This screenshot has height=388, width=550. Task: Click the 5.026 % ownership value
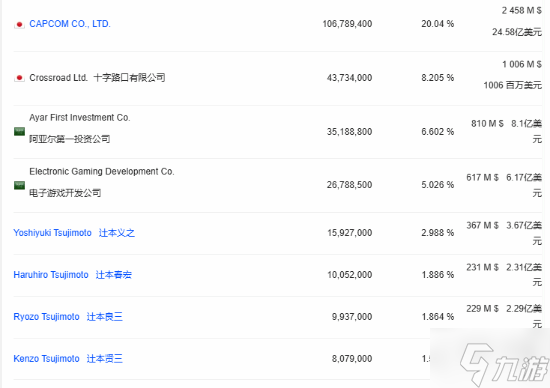tap(438, 185)
